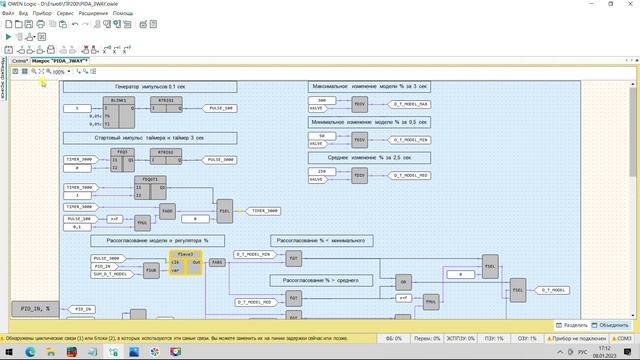The image size is (640, 360).
Task: Select the BLINK1 block
Action: pyautogui.click(x=119, y=112)
